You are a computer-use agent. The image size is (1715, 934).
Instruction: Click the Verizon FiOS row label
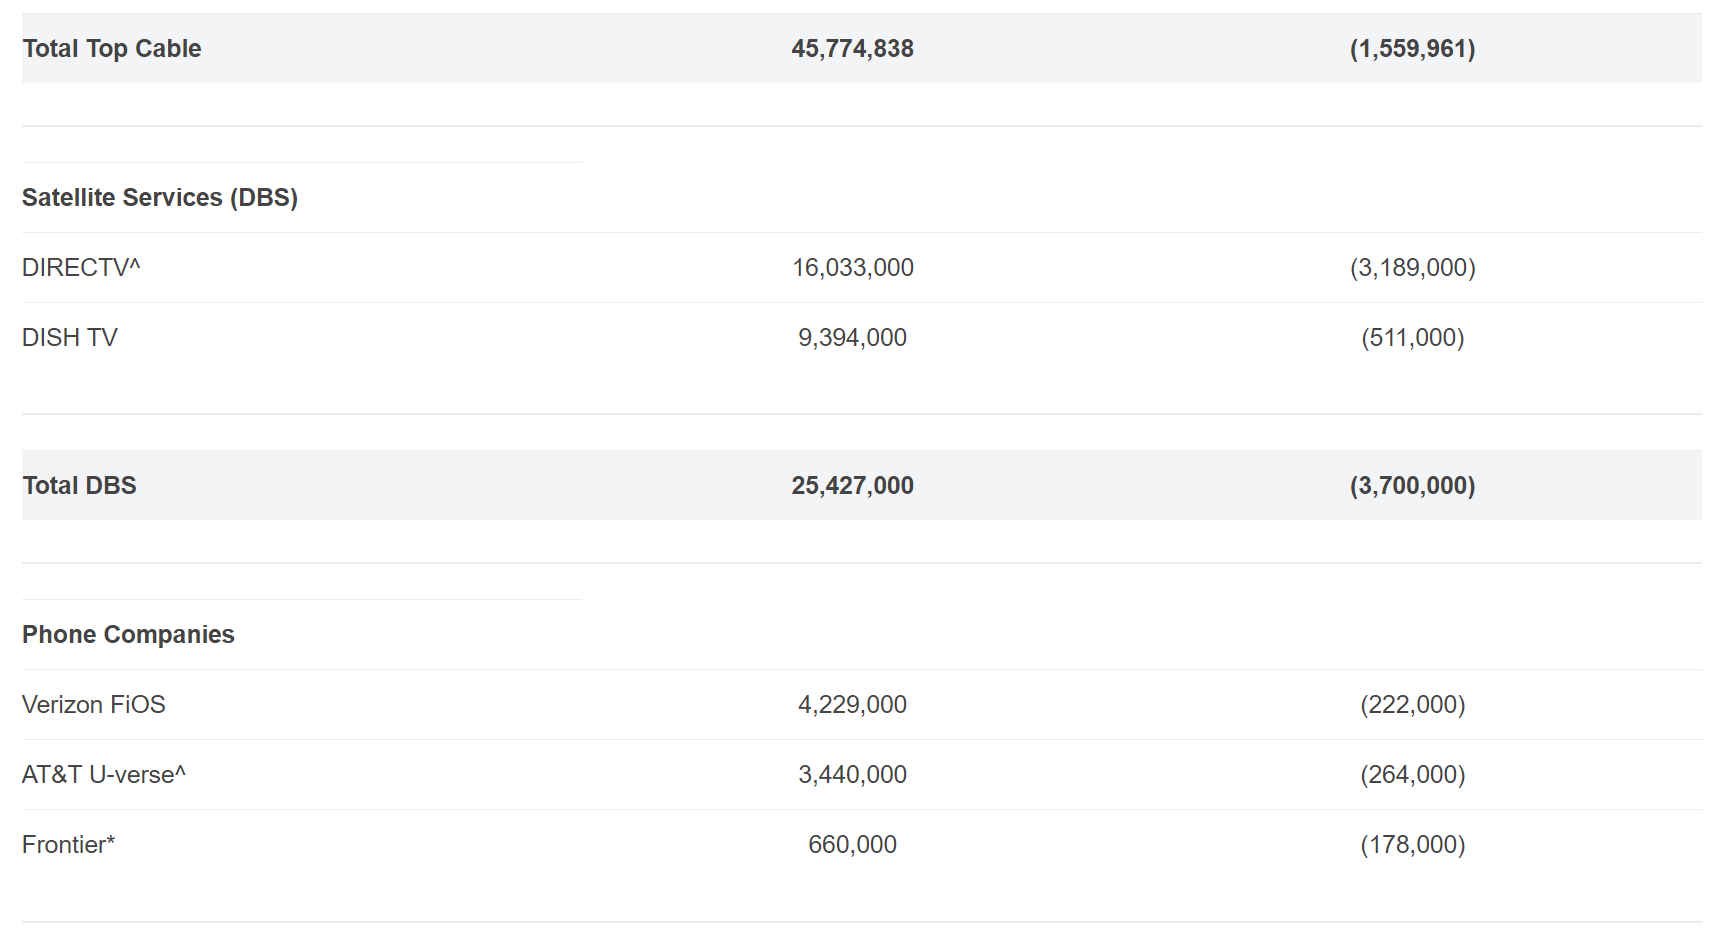[94, 705]
